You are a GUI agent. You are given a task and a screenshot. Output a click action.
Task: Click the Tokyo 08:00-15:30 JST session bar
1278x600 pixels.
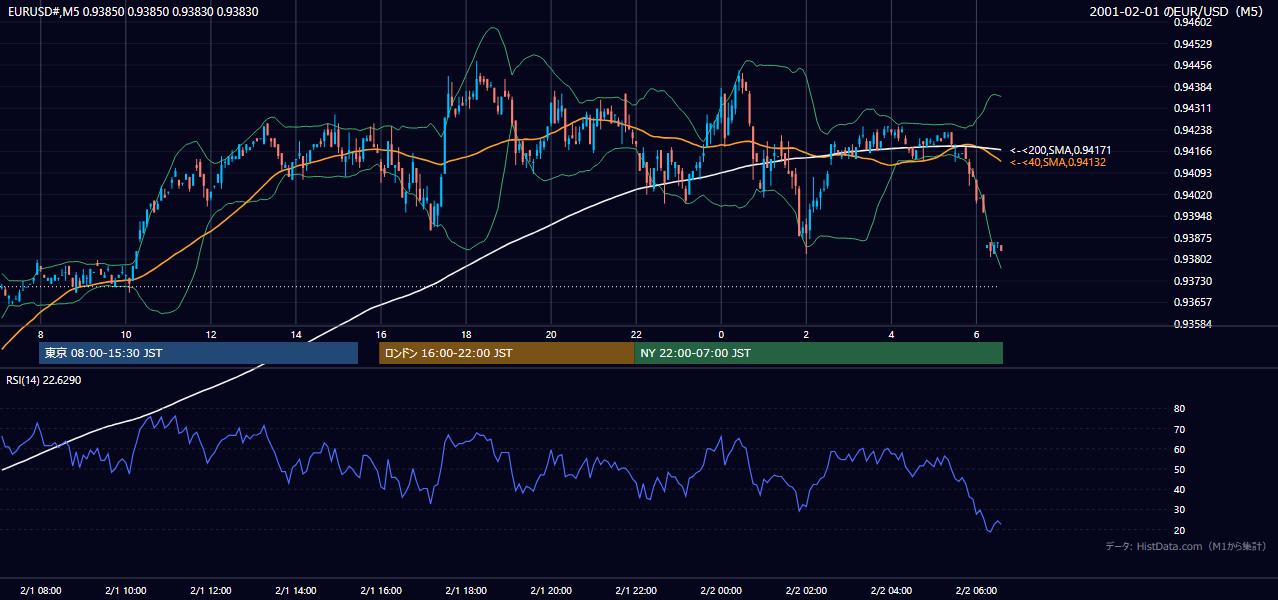coord(198,353)
